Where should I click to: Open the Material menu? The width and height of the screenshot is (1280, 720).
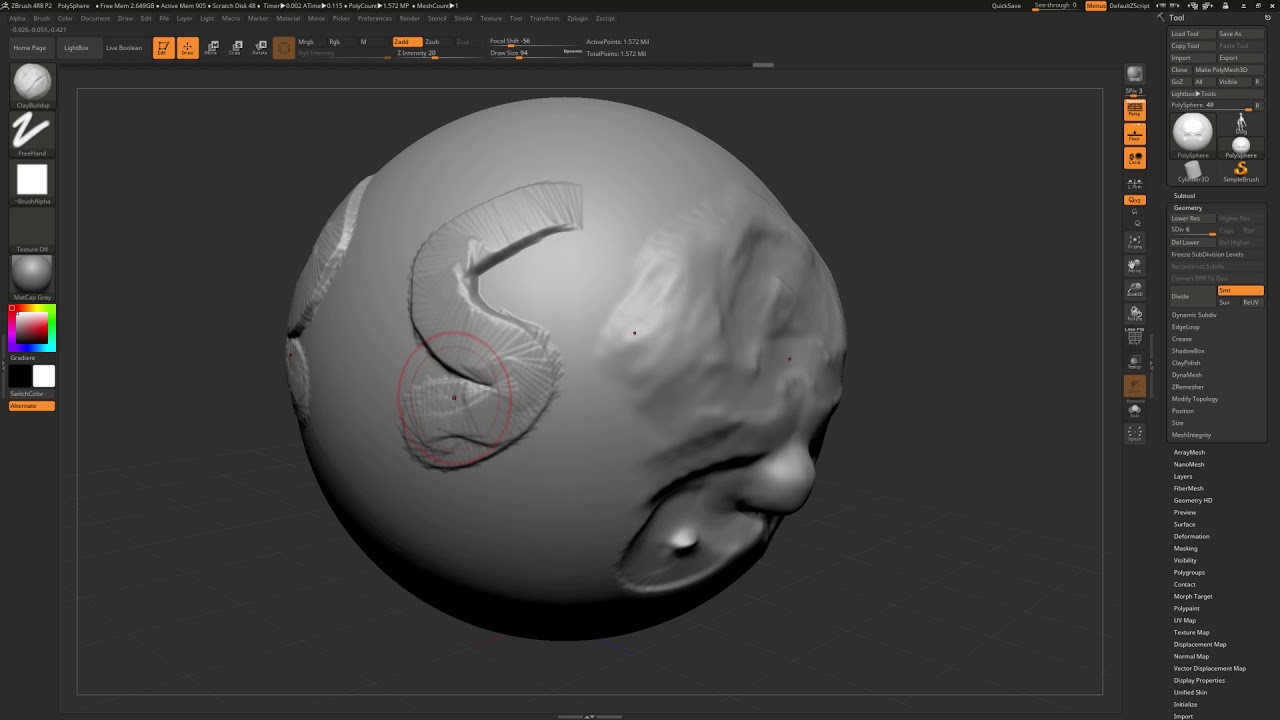click(x=288, y=18)
